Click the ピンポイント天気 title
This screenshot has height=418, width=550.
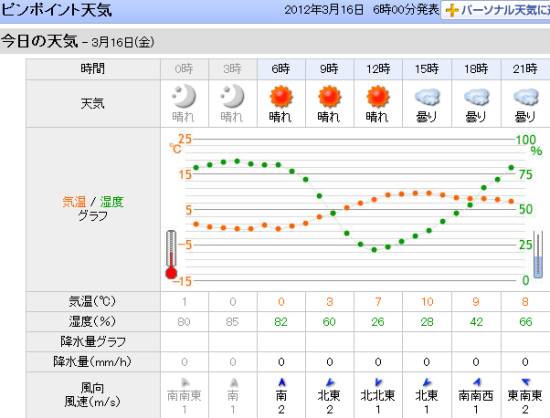tap(56, 10)
